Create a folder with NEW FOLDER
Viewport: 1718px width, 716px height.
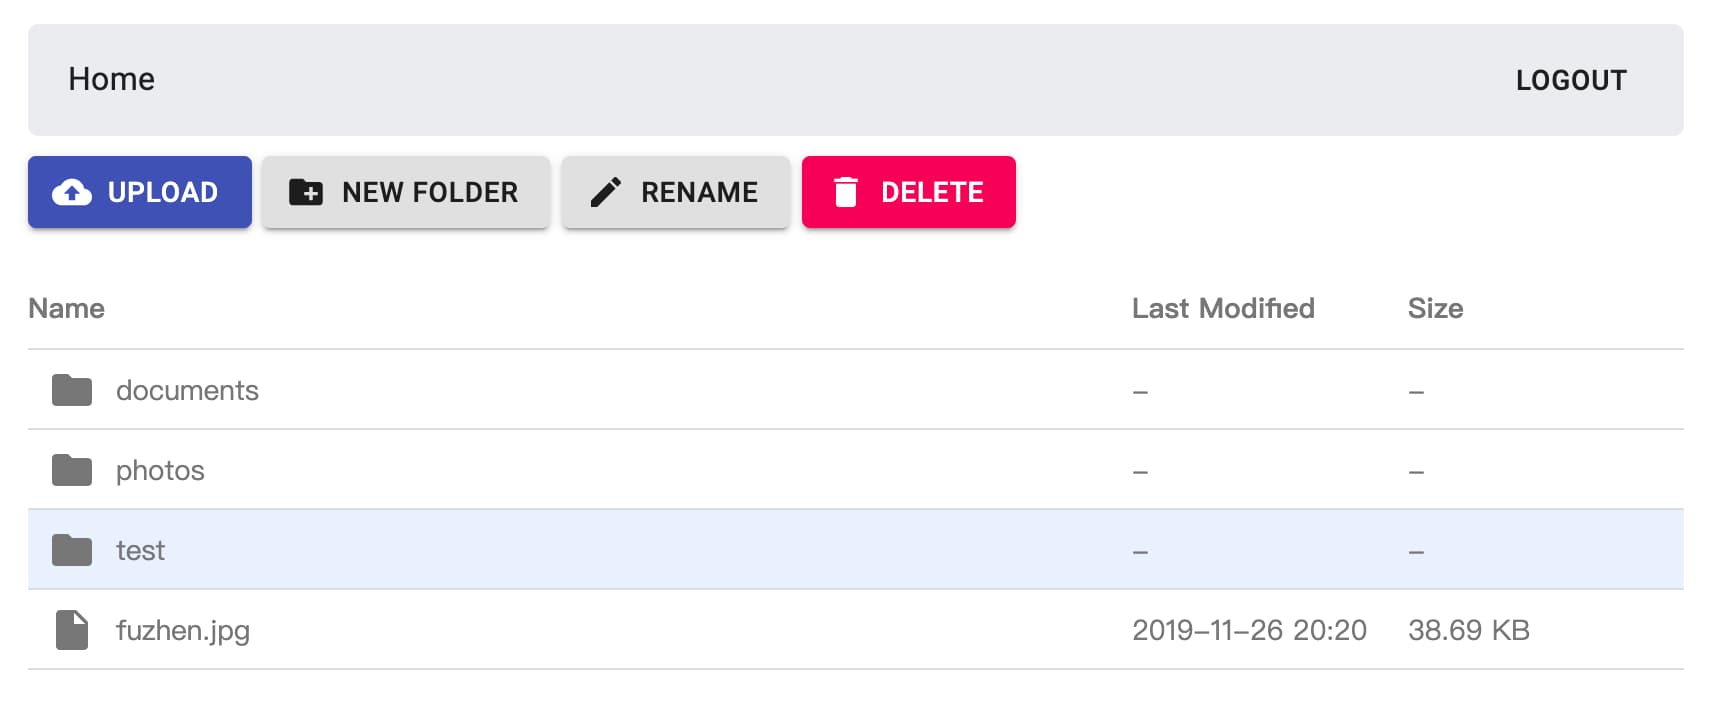(x=406, y=192)
